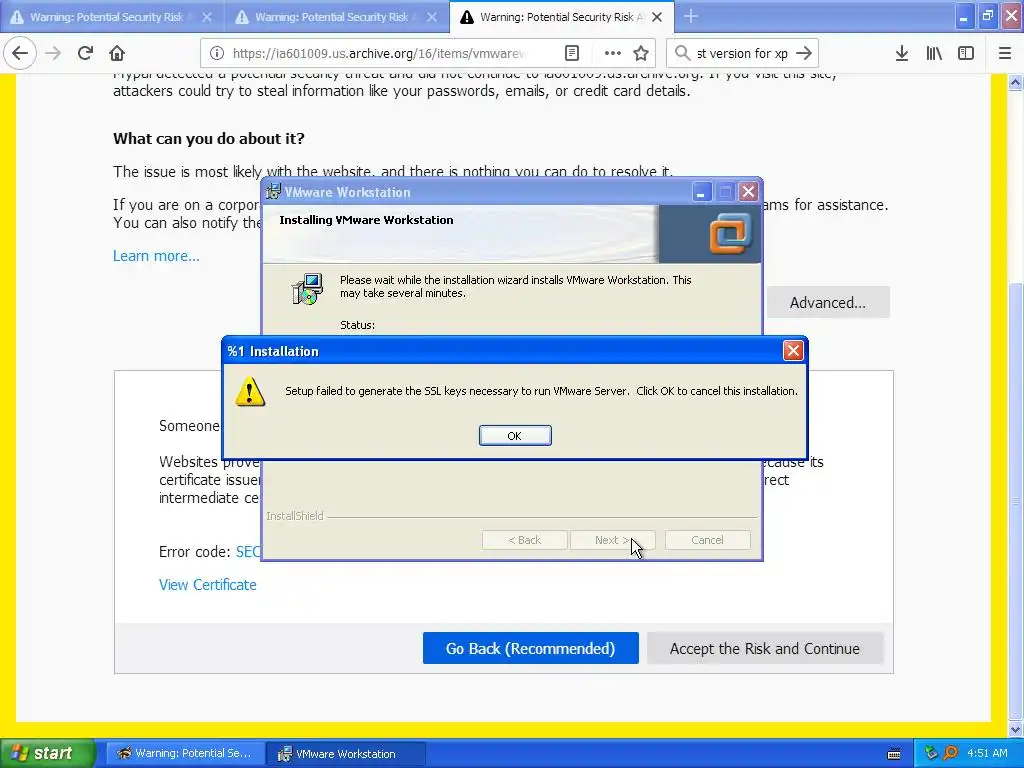
Task: Click Accept the Risk and Continue
Action: click(765, 648)
